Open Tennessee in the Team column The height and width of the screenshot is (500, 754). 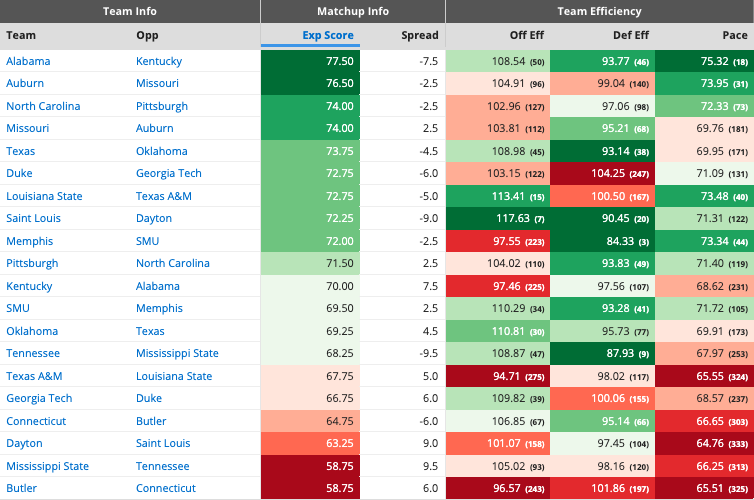(x=33, y=353)
